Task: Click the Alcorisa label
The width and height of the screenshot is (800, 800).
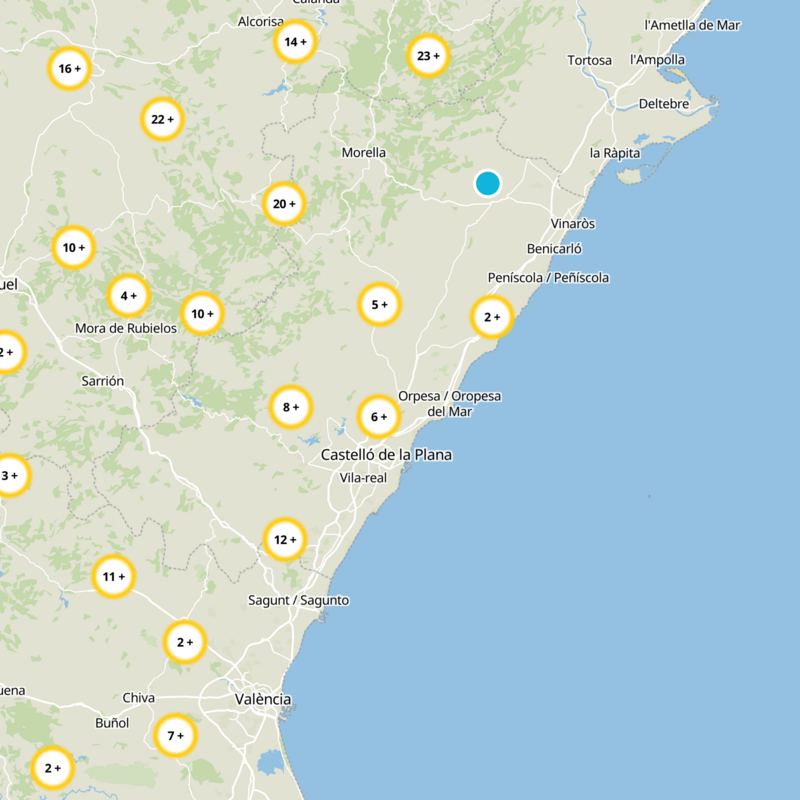Action: coord(261,21)
